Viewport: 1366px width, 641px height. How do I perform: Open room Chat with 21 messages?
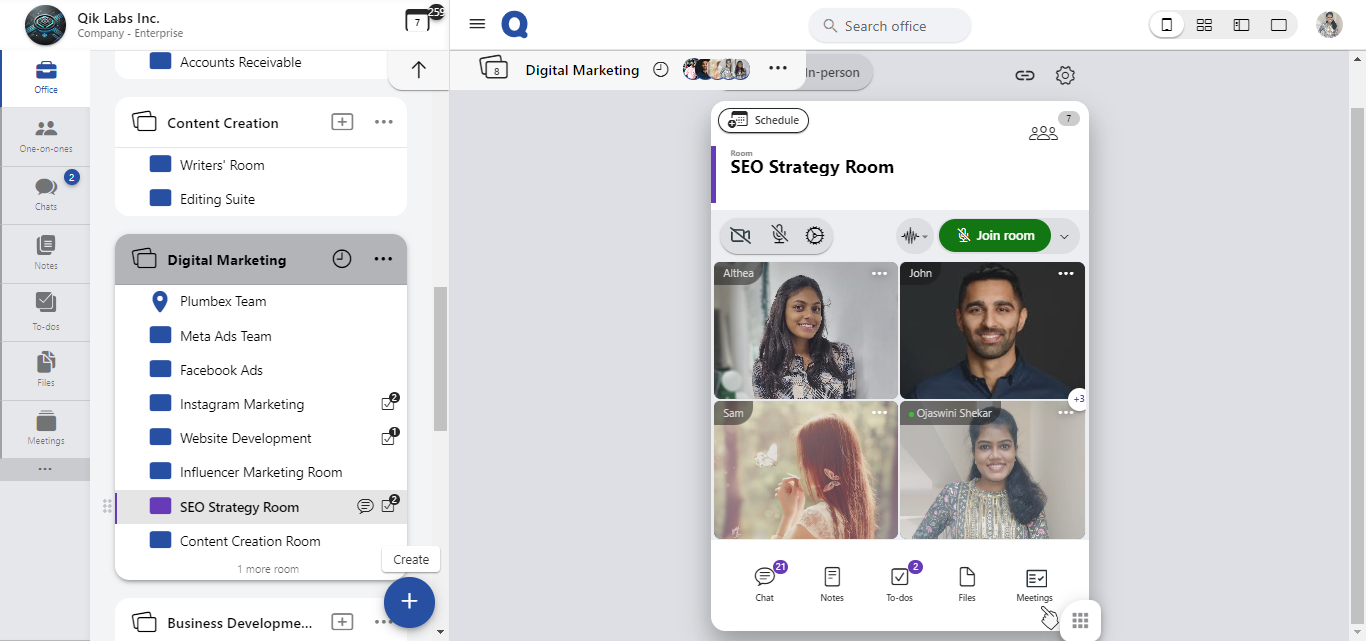765,583
